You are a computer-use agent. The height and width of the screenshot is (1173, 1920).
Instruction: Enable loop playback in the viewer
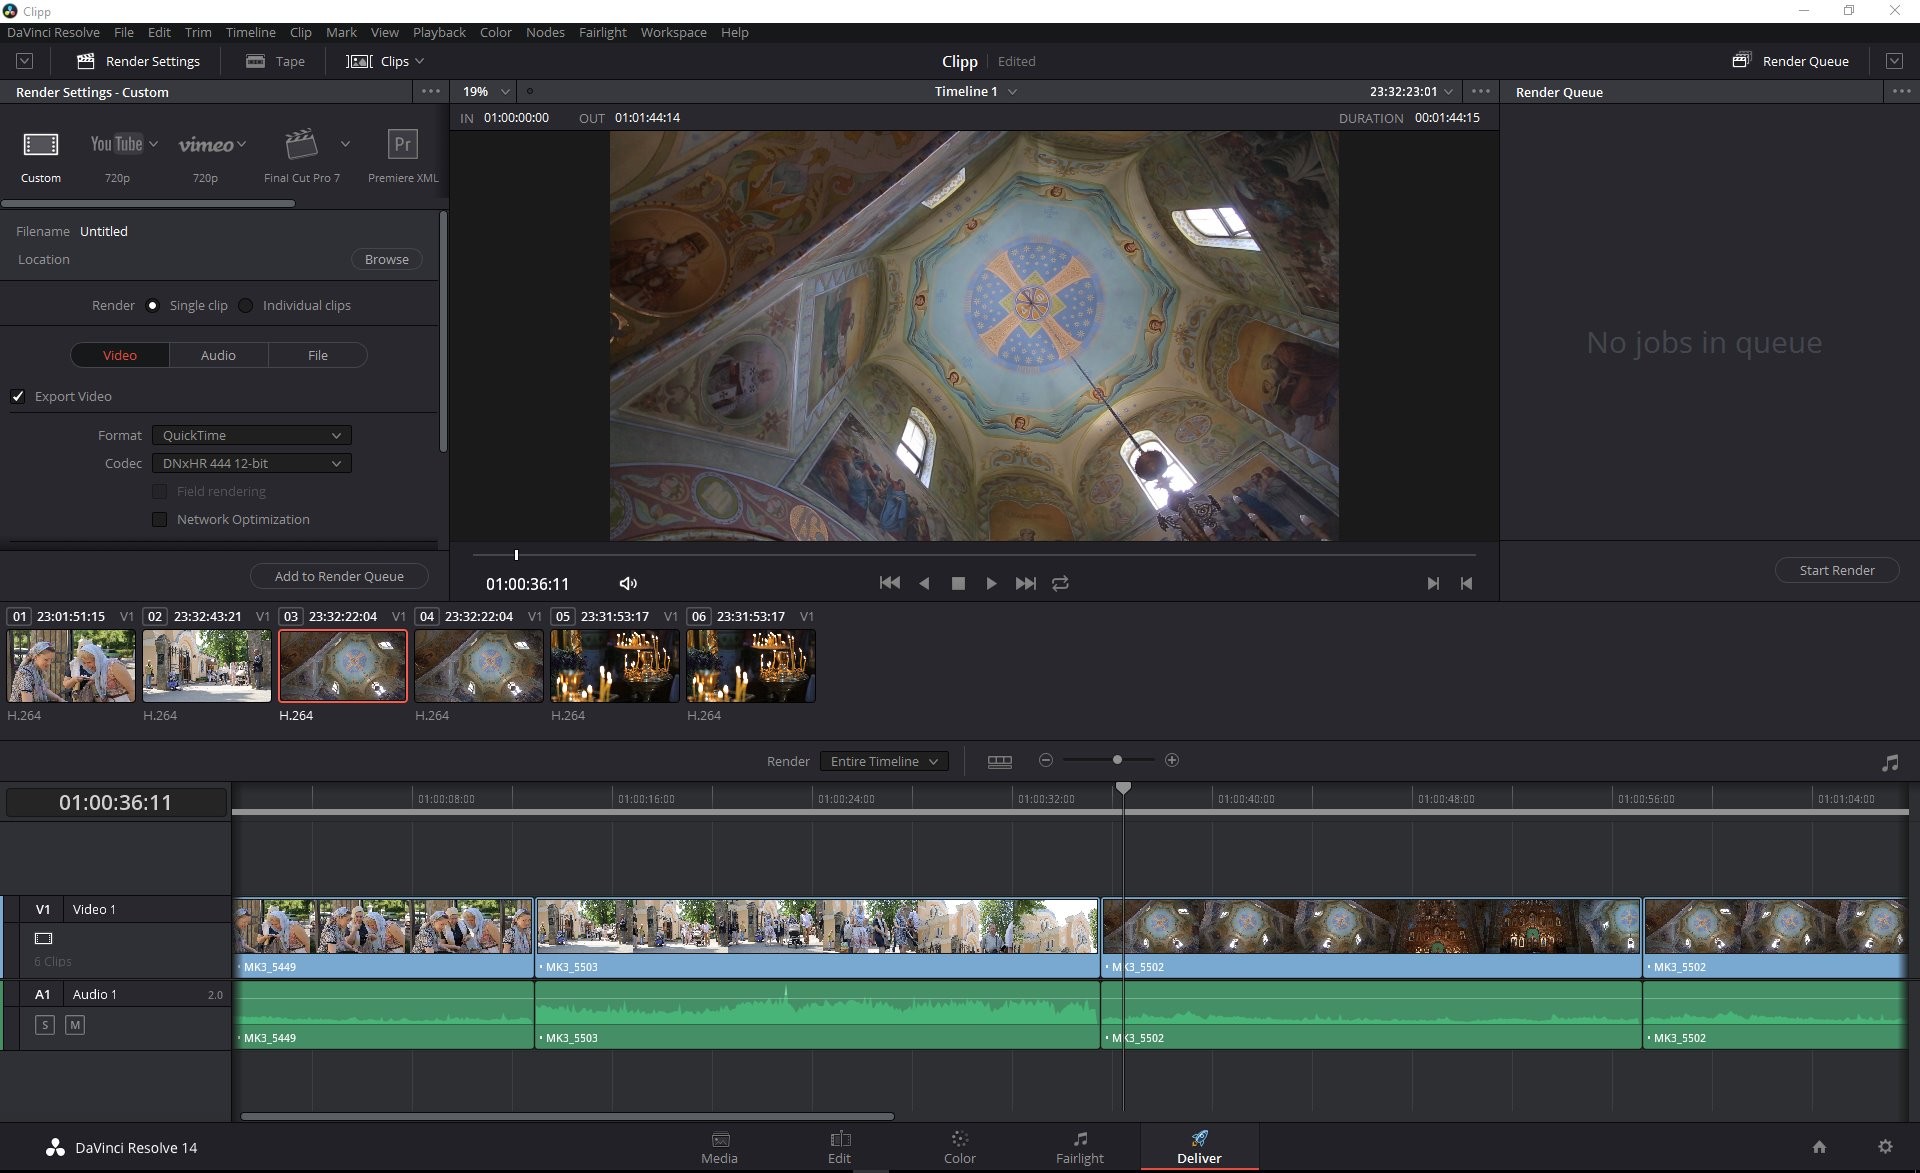pos(1060,583)
